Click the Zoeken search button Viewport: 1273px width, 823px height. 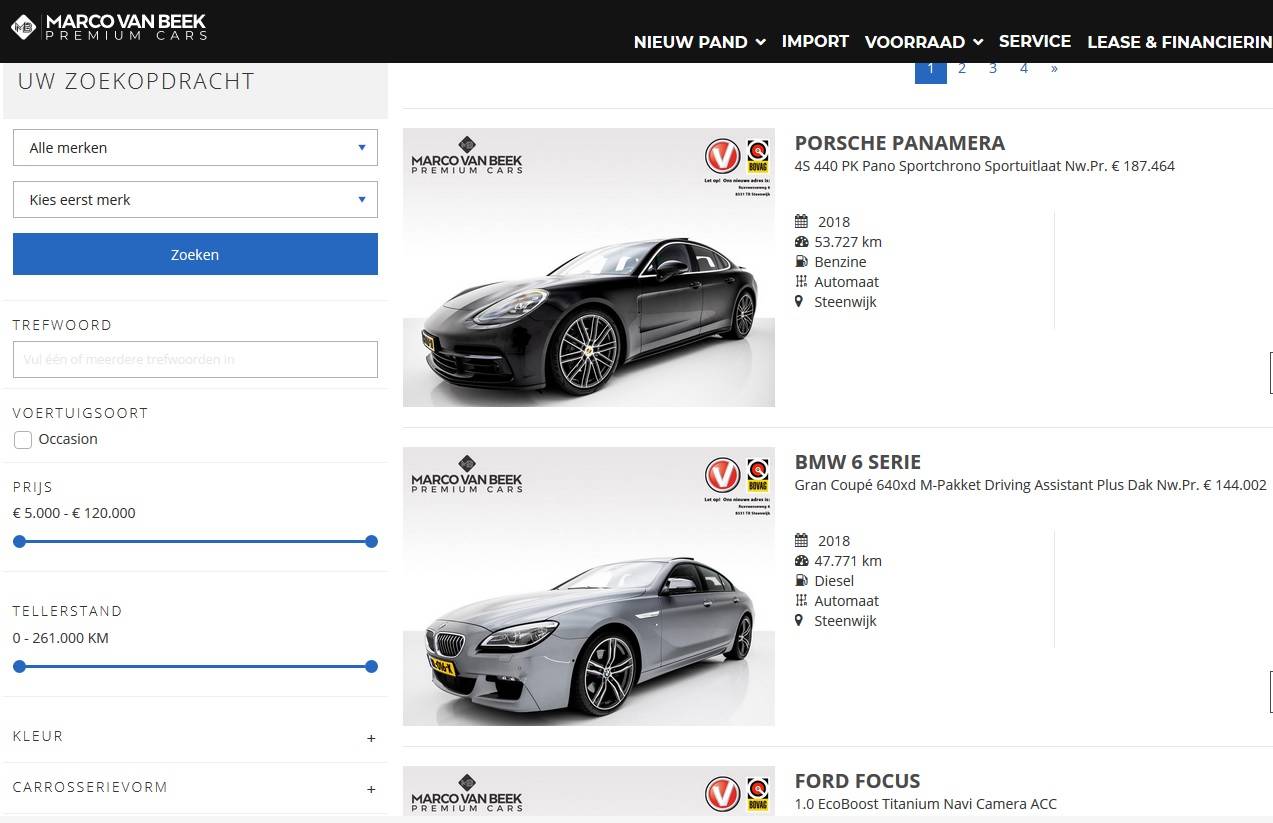[x=195, y=254]
